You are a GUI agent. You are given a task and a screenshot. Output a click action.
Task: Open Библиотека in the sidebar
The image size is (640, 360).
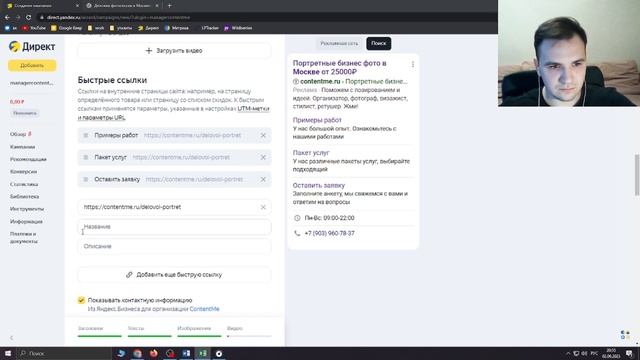coord(24,196)
